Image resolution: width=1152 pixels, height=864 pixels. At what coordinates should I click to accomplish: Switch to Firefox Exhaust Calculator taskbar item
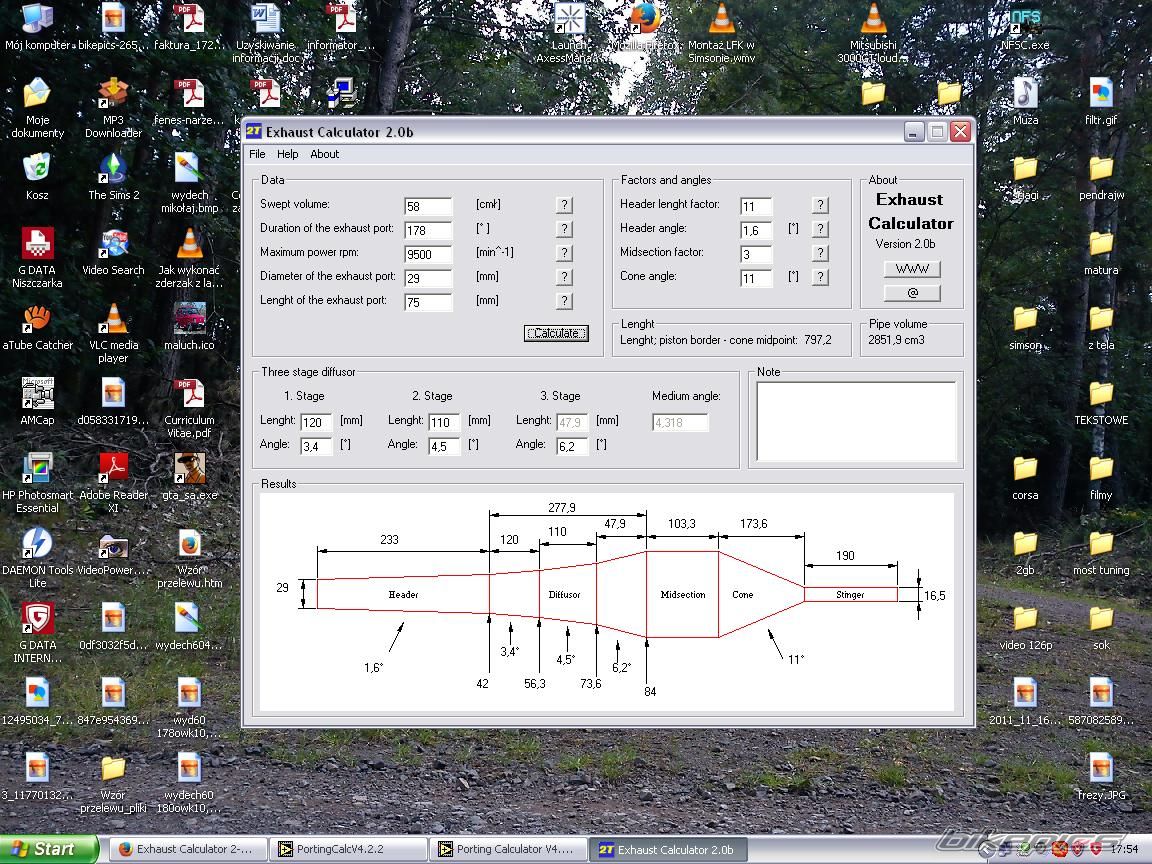(x=188, y=849)
